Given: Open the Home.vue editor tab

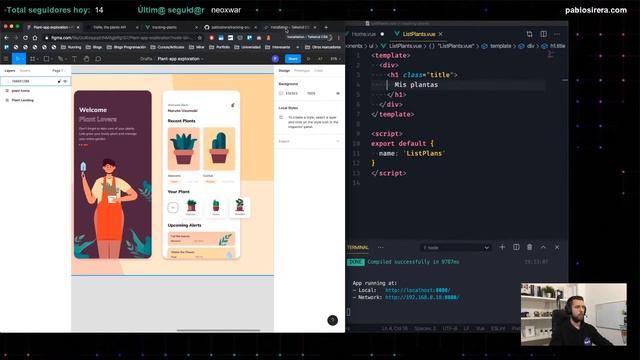Looking at the screenshot, I should pos(364,34).
